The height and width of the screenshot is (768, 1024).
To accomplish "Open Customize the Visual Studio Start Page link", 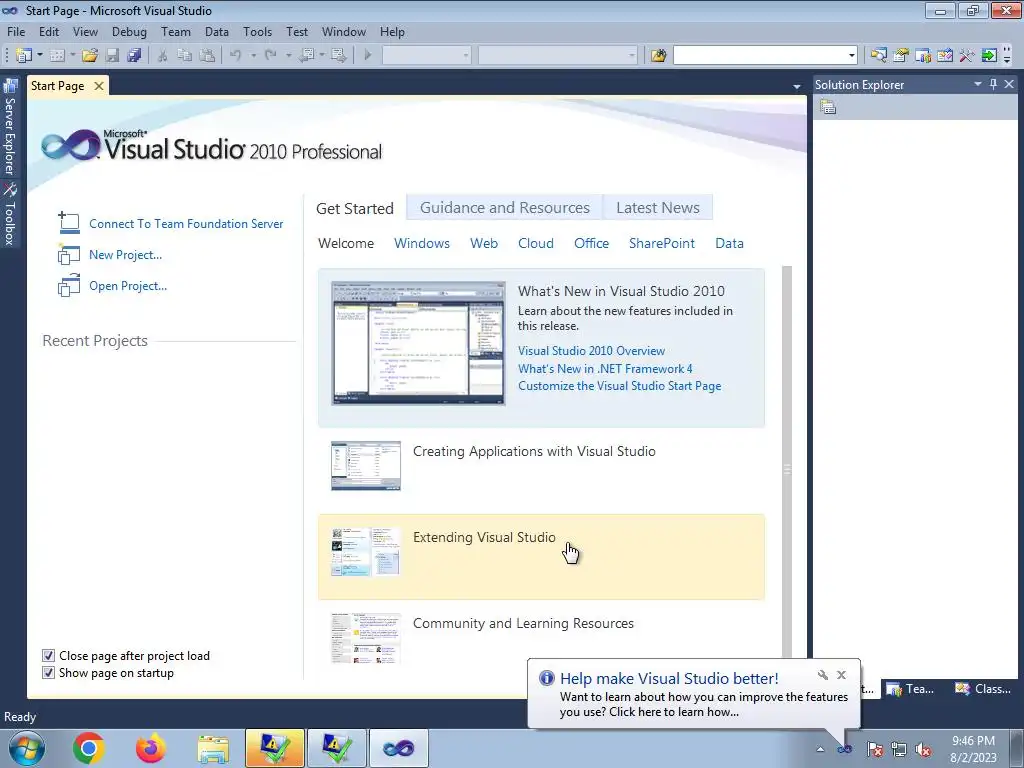I will pyautogui.click(x=620, y=385).
